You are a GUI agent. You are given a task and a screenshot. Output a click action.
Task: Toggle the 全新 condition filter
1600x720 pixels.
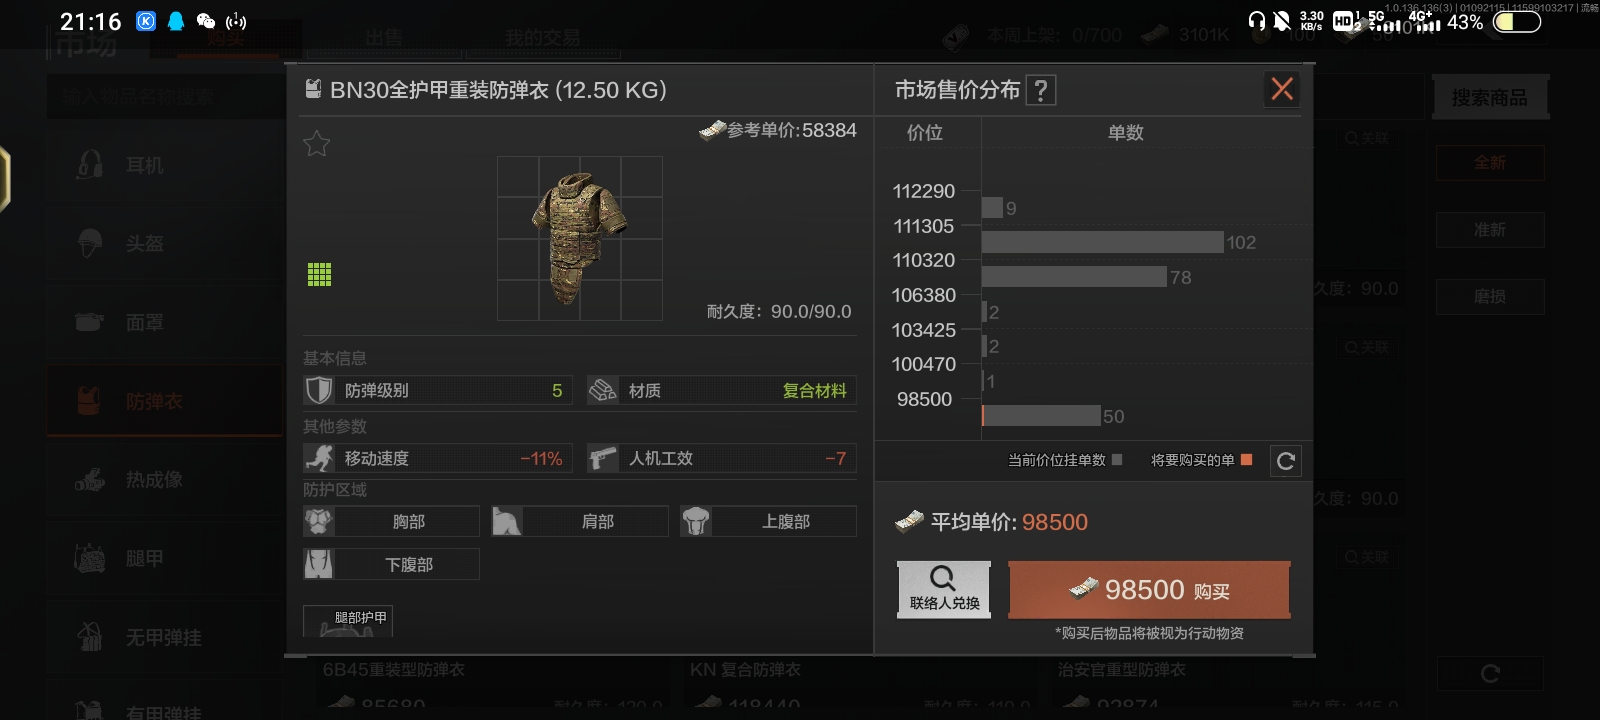(1490, 162)
